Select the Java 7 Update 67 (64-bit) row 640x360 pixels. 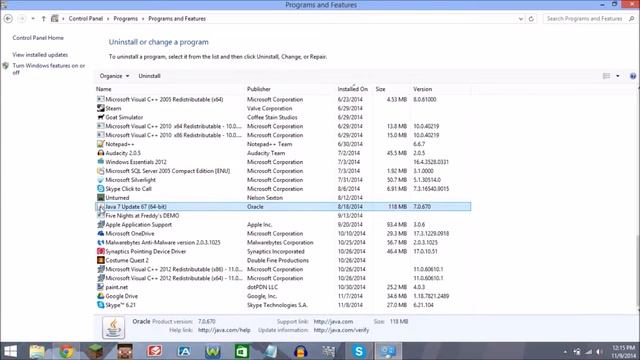(x=283, y=207)
